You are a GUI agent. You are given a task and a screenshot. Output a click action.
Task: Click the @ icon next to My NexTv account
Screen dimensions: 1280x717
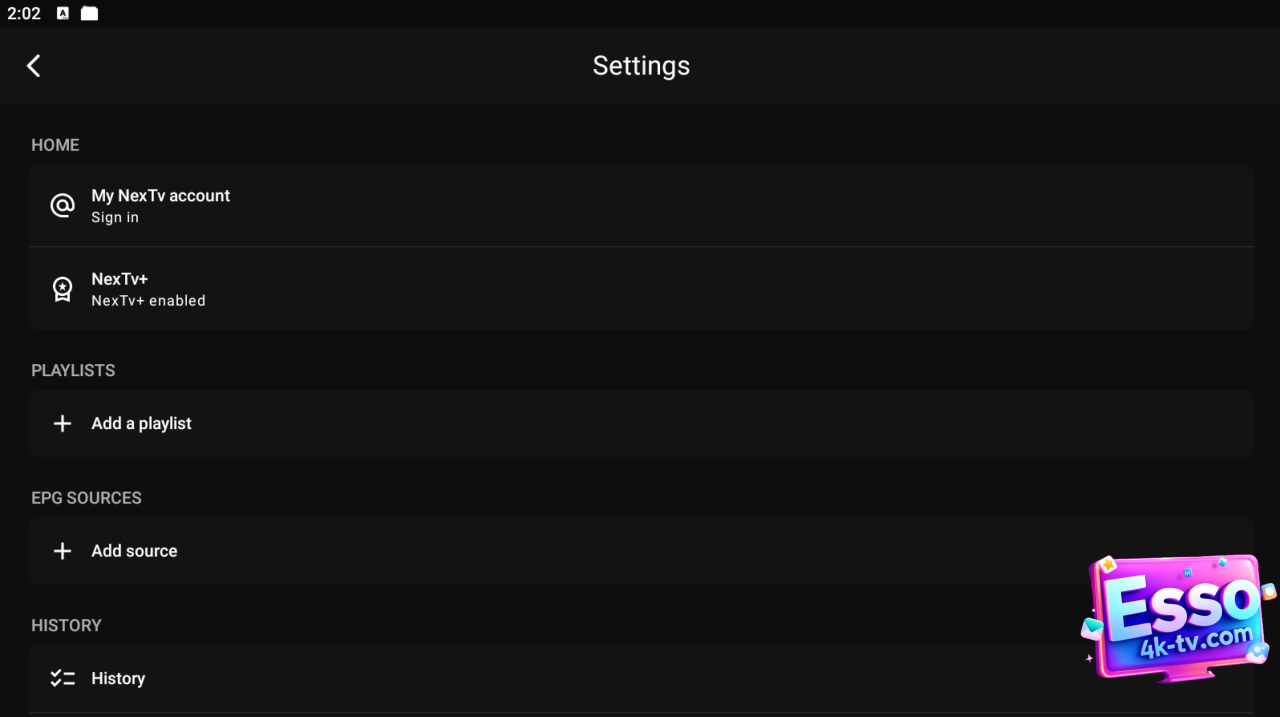click(x=62, y=205)
